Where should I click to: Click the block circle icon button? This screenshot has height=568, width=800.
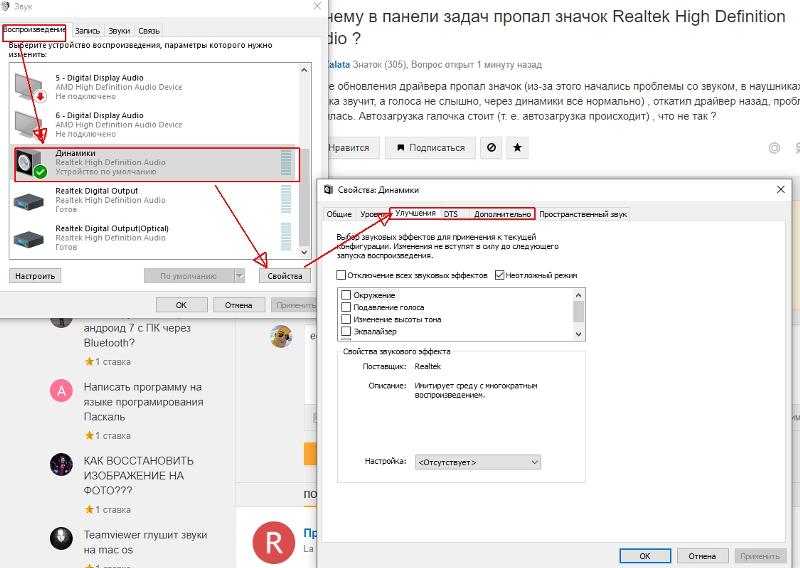coord(491,147)
